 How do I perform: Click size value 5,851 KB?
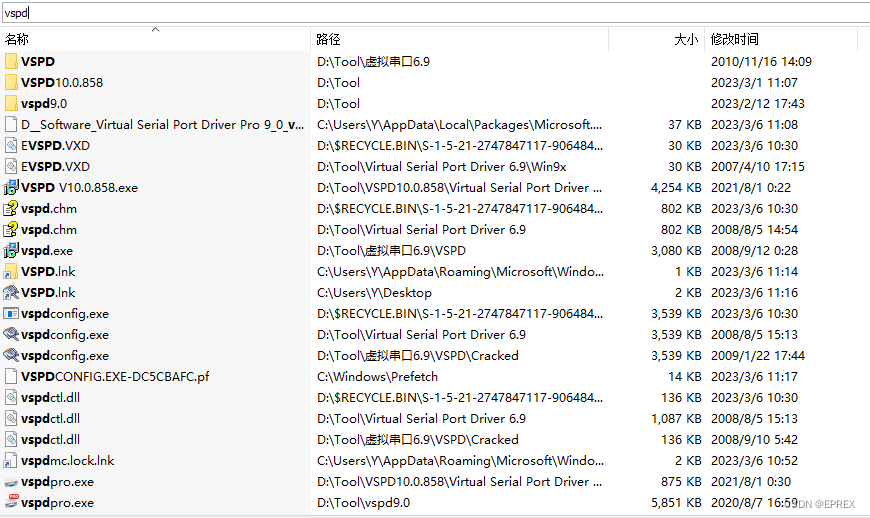tap(676, 502)
